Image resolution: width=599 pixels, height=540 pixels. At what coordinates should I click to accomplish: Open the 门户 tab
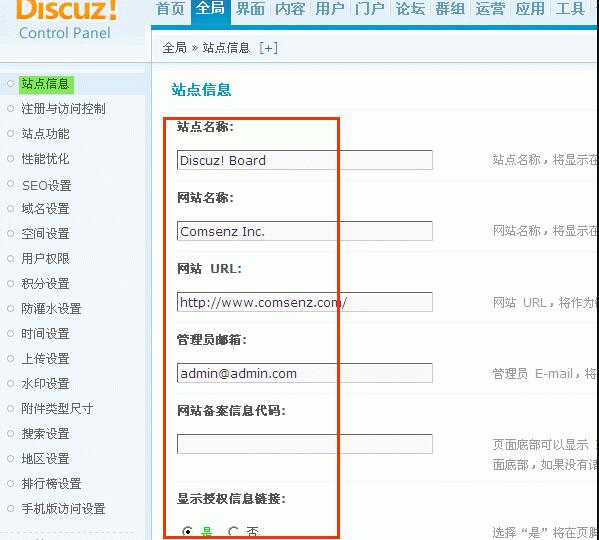coord(369,8)
